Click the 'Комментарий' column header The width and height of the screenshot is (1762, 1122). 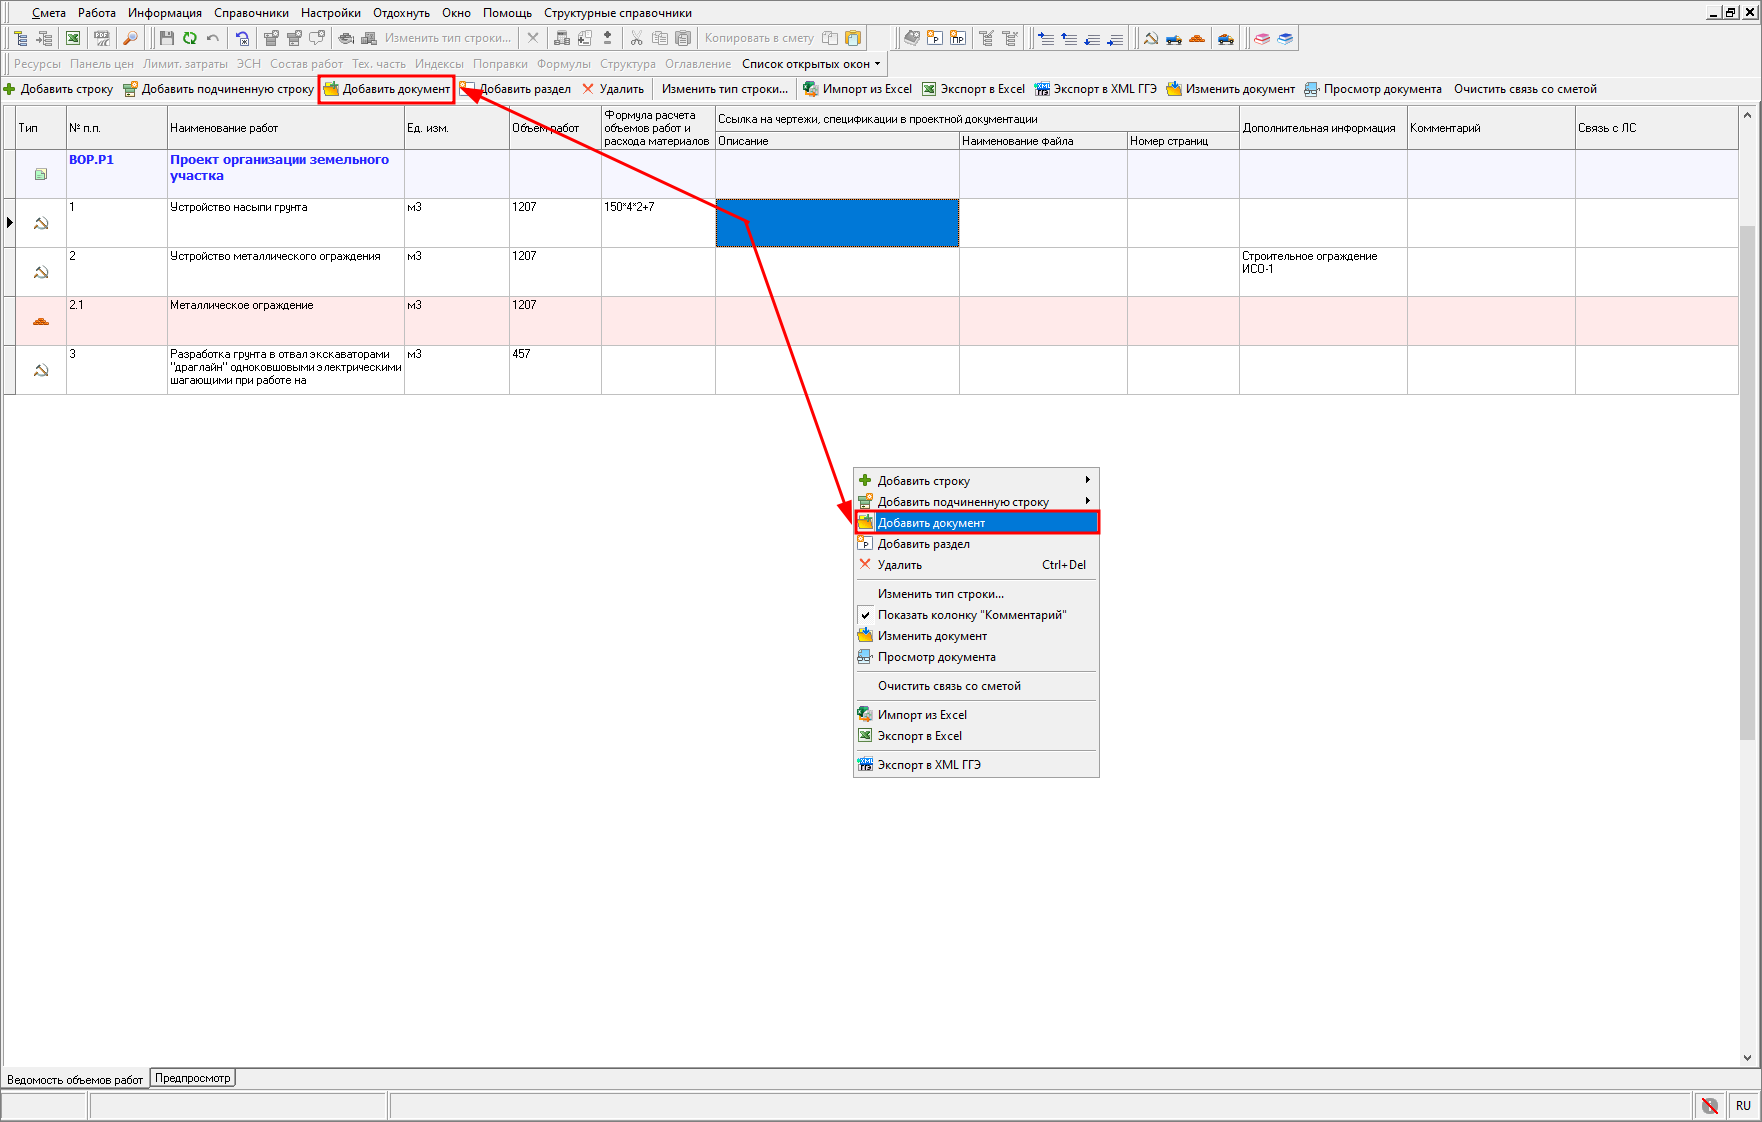point(1491,128)
